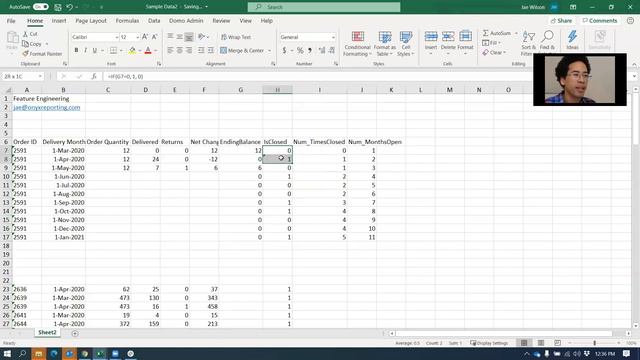The width and height of the screenshot is (640, 360).
Task: Open Sort & Filter menu
Action: coord(528,43)
